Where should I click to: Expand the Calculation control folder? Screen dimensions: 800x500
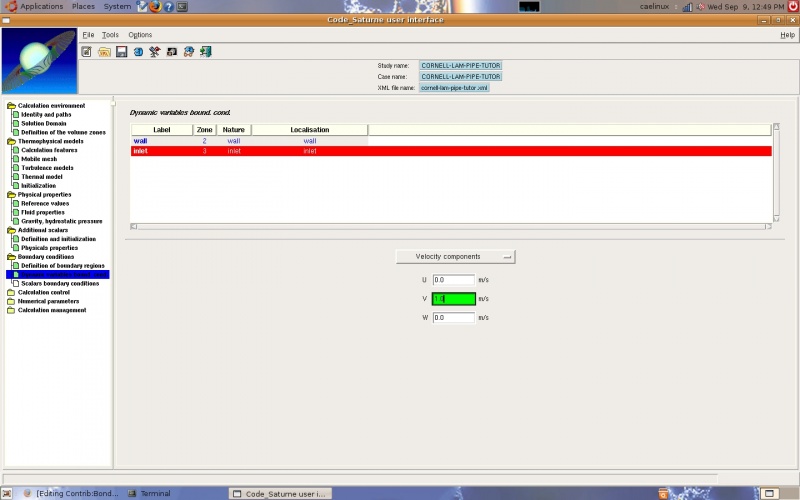click(x=11, y=292)
